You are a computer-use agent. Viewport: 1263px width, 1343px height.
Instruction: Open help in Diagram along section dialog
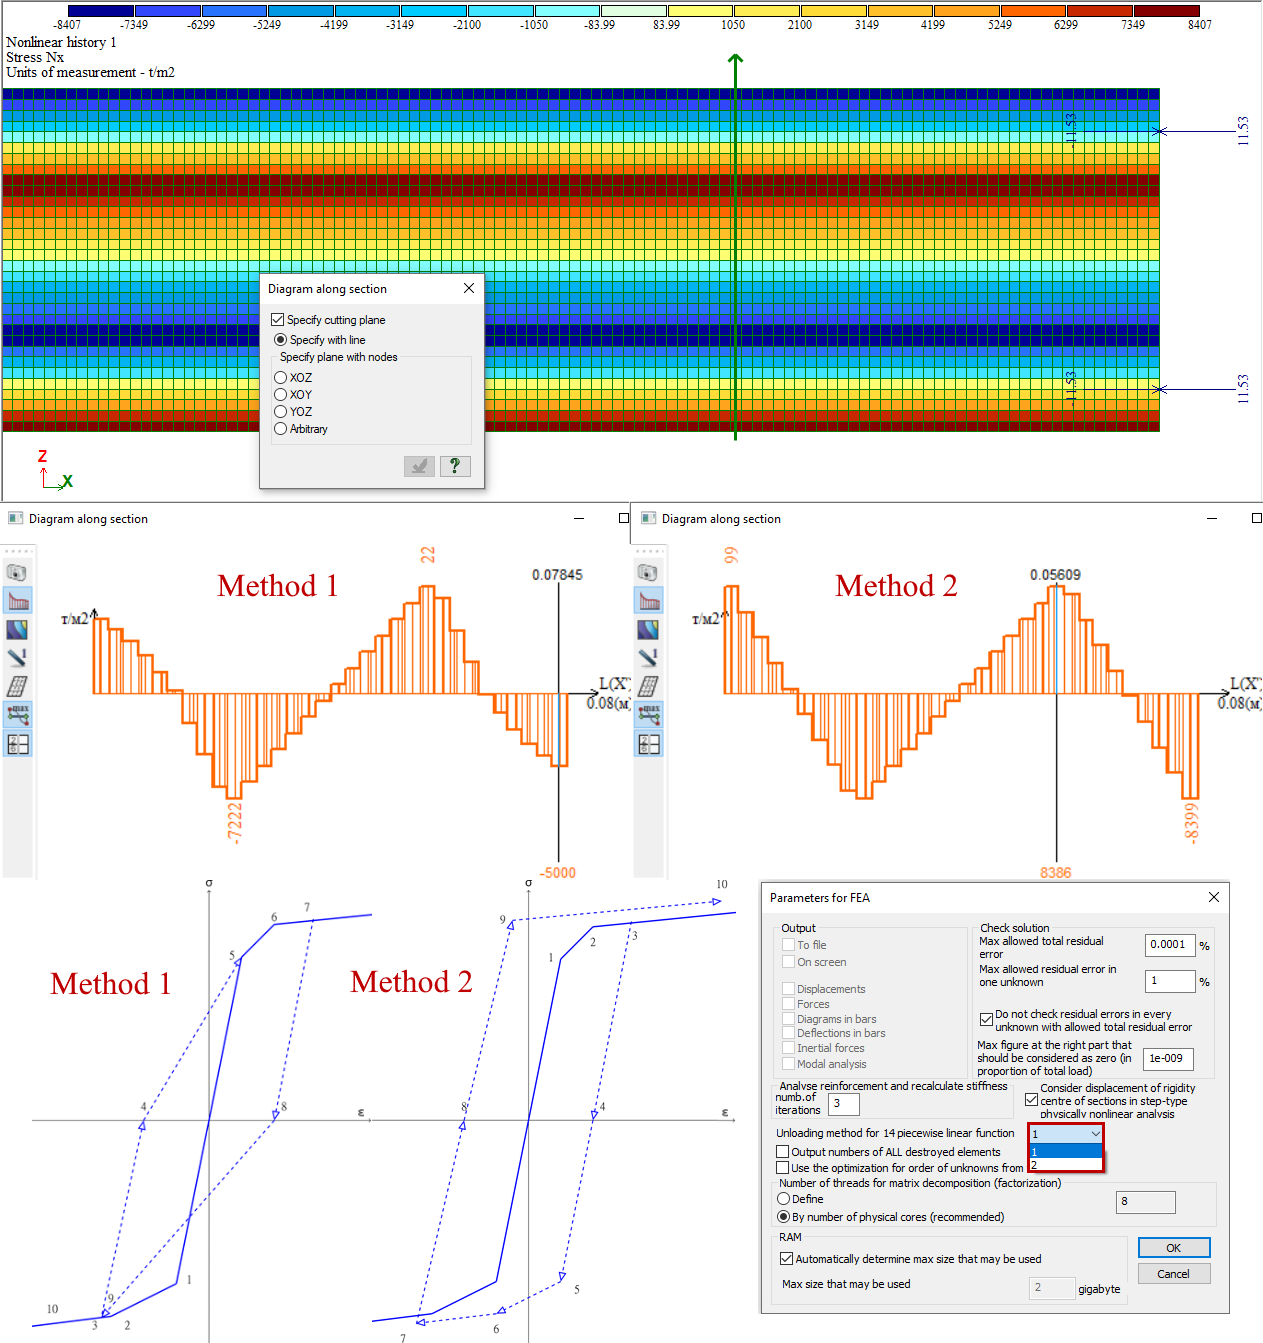click(x=455, y=466)
